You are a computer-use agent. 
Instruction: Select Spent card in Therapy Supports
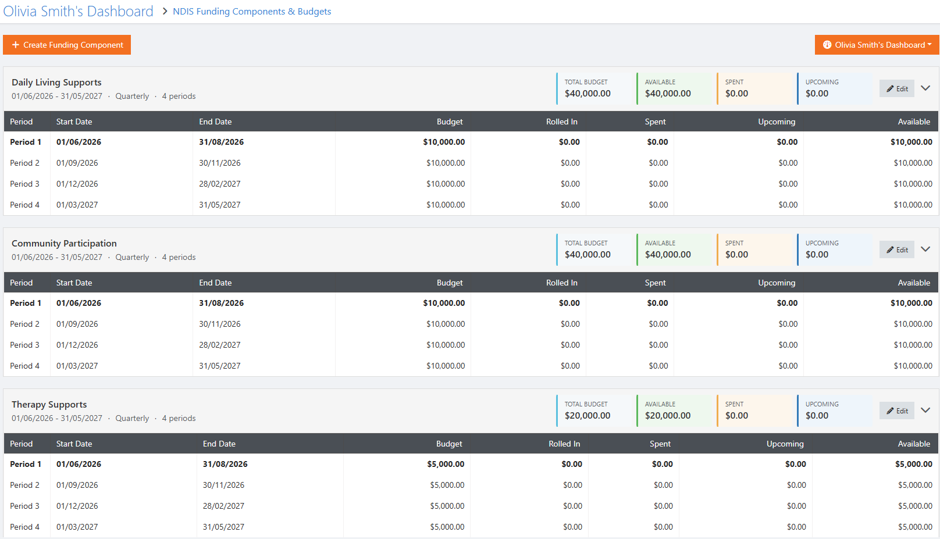(755, 411)
